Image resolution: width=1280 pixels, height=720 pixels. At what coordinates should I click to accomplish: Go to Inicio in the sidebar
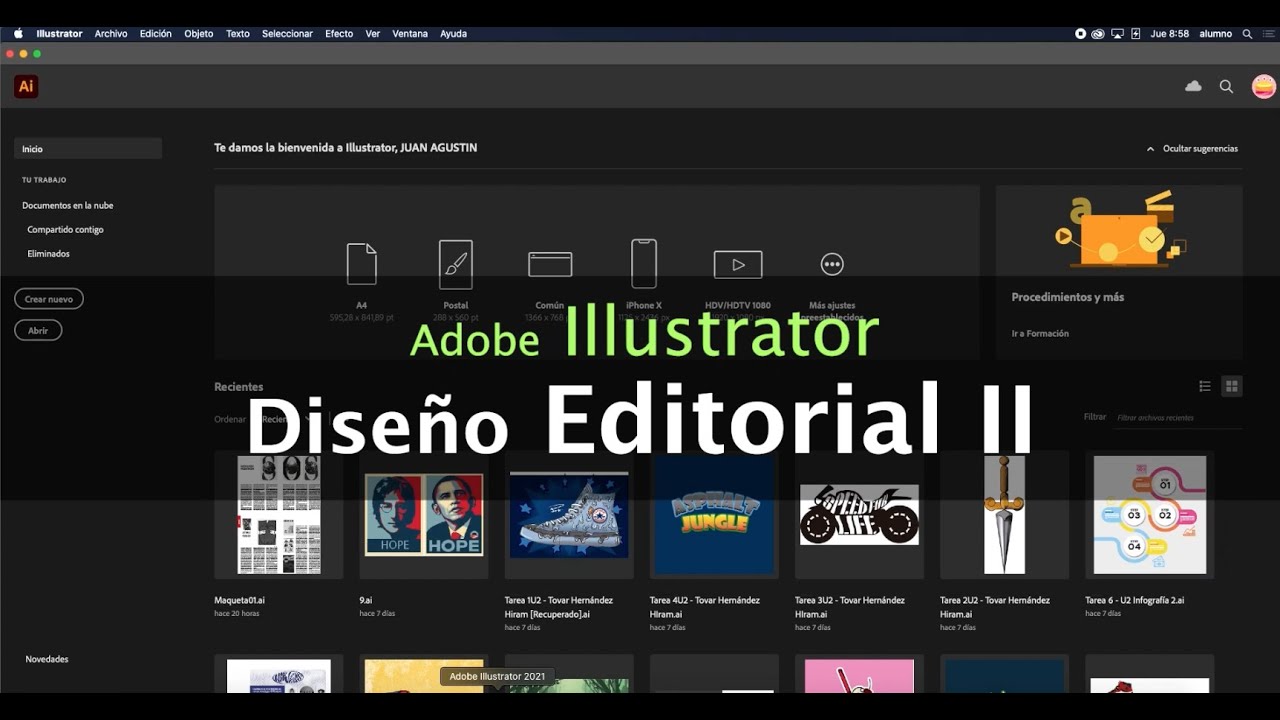tap(88, 148)
